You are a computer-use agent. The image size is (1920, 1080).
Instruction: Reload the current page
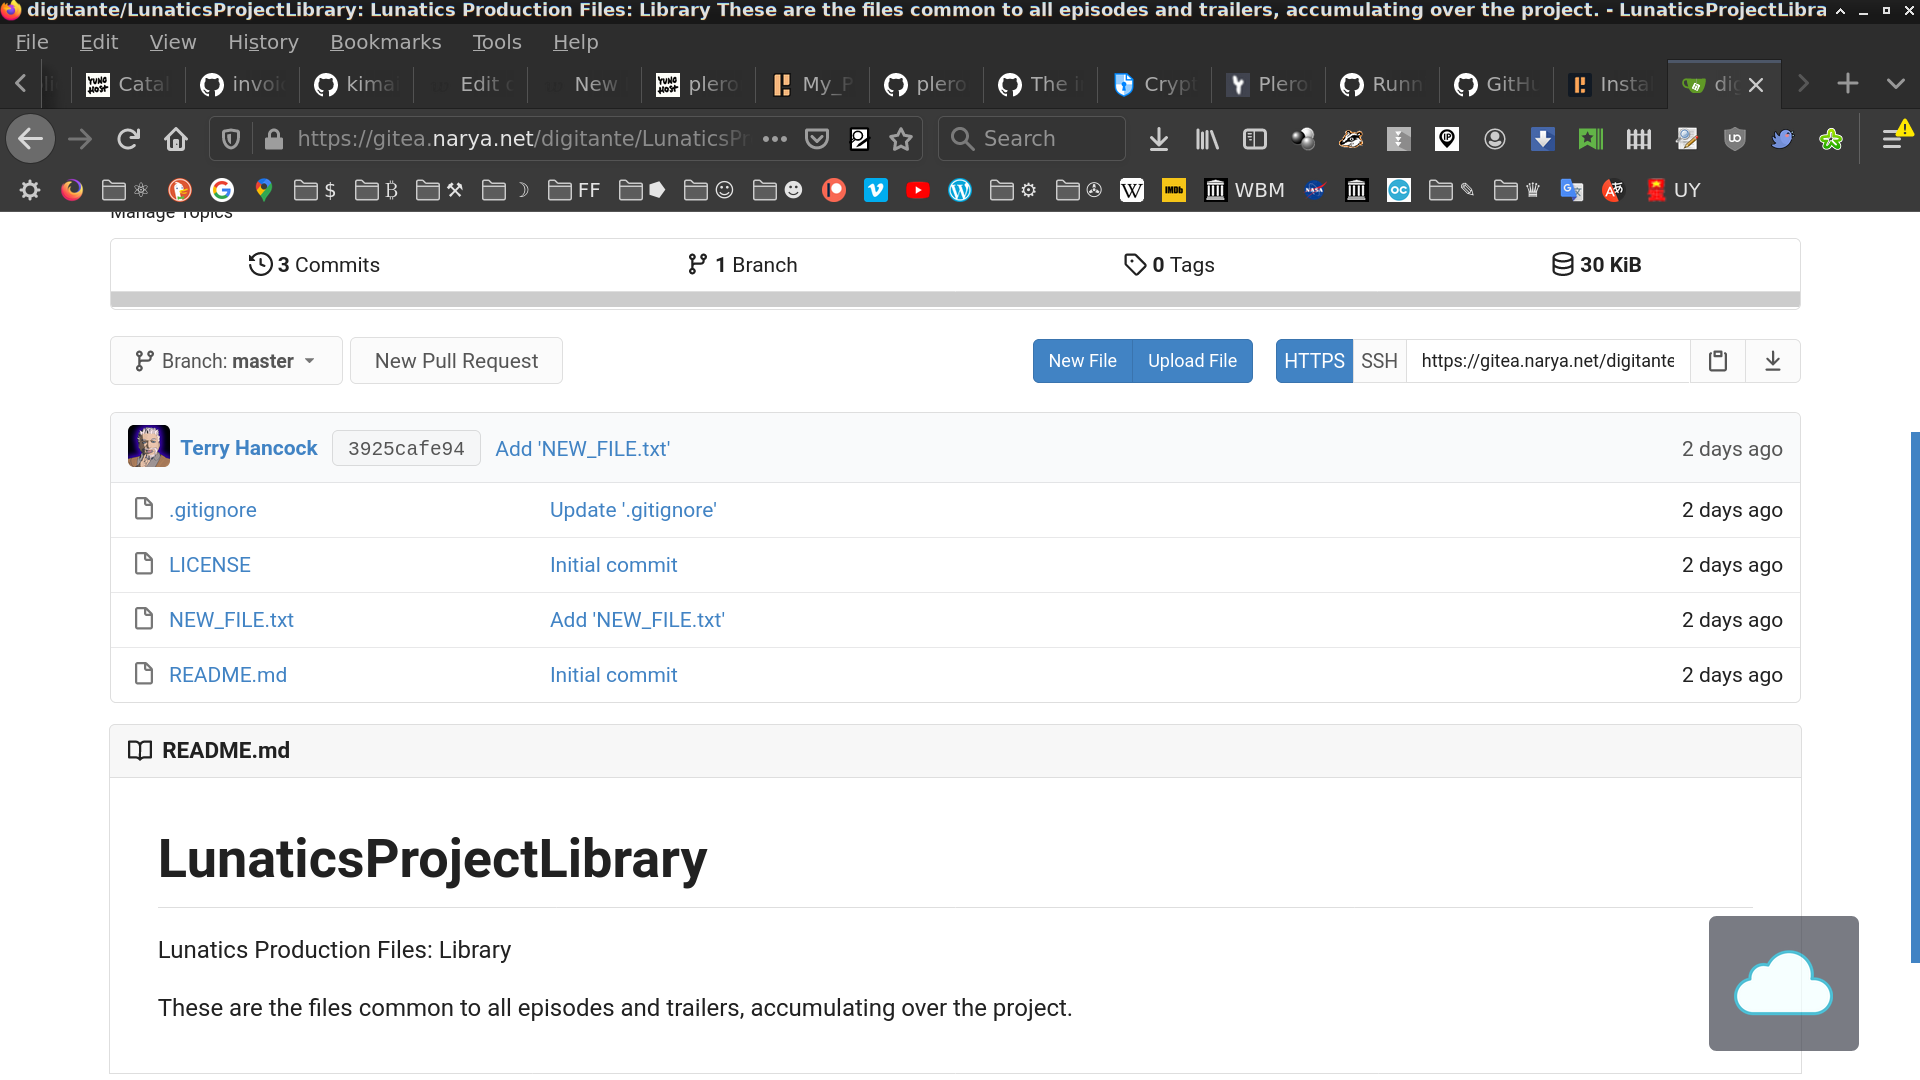click(128, 139)
